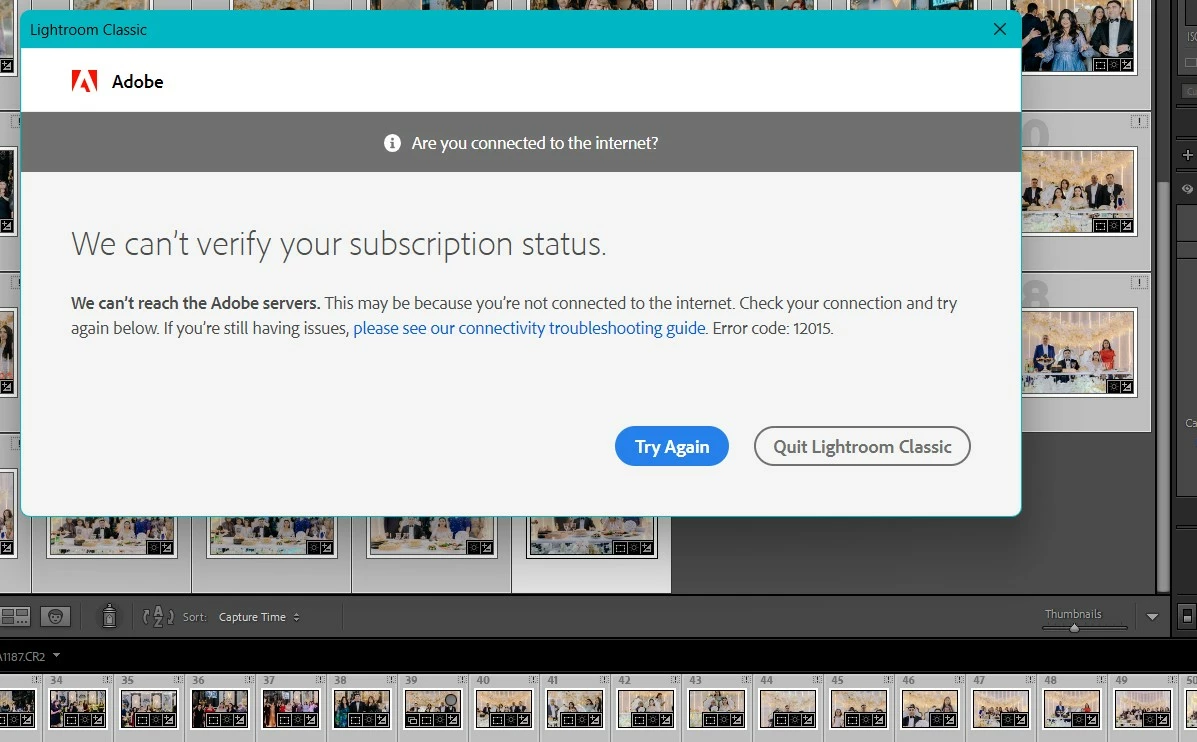Click crop badge on filmstrip photo 38
This screenshot has height=742, width=1197.
coord(356,720)
